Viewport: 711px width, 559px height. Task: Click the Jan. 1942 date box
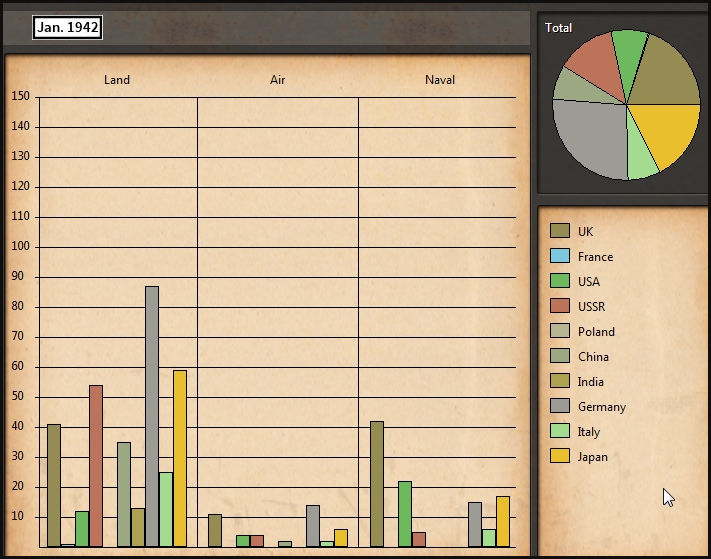[68, 28]
